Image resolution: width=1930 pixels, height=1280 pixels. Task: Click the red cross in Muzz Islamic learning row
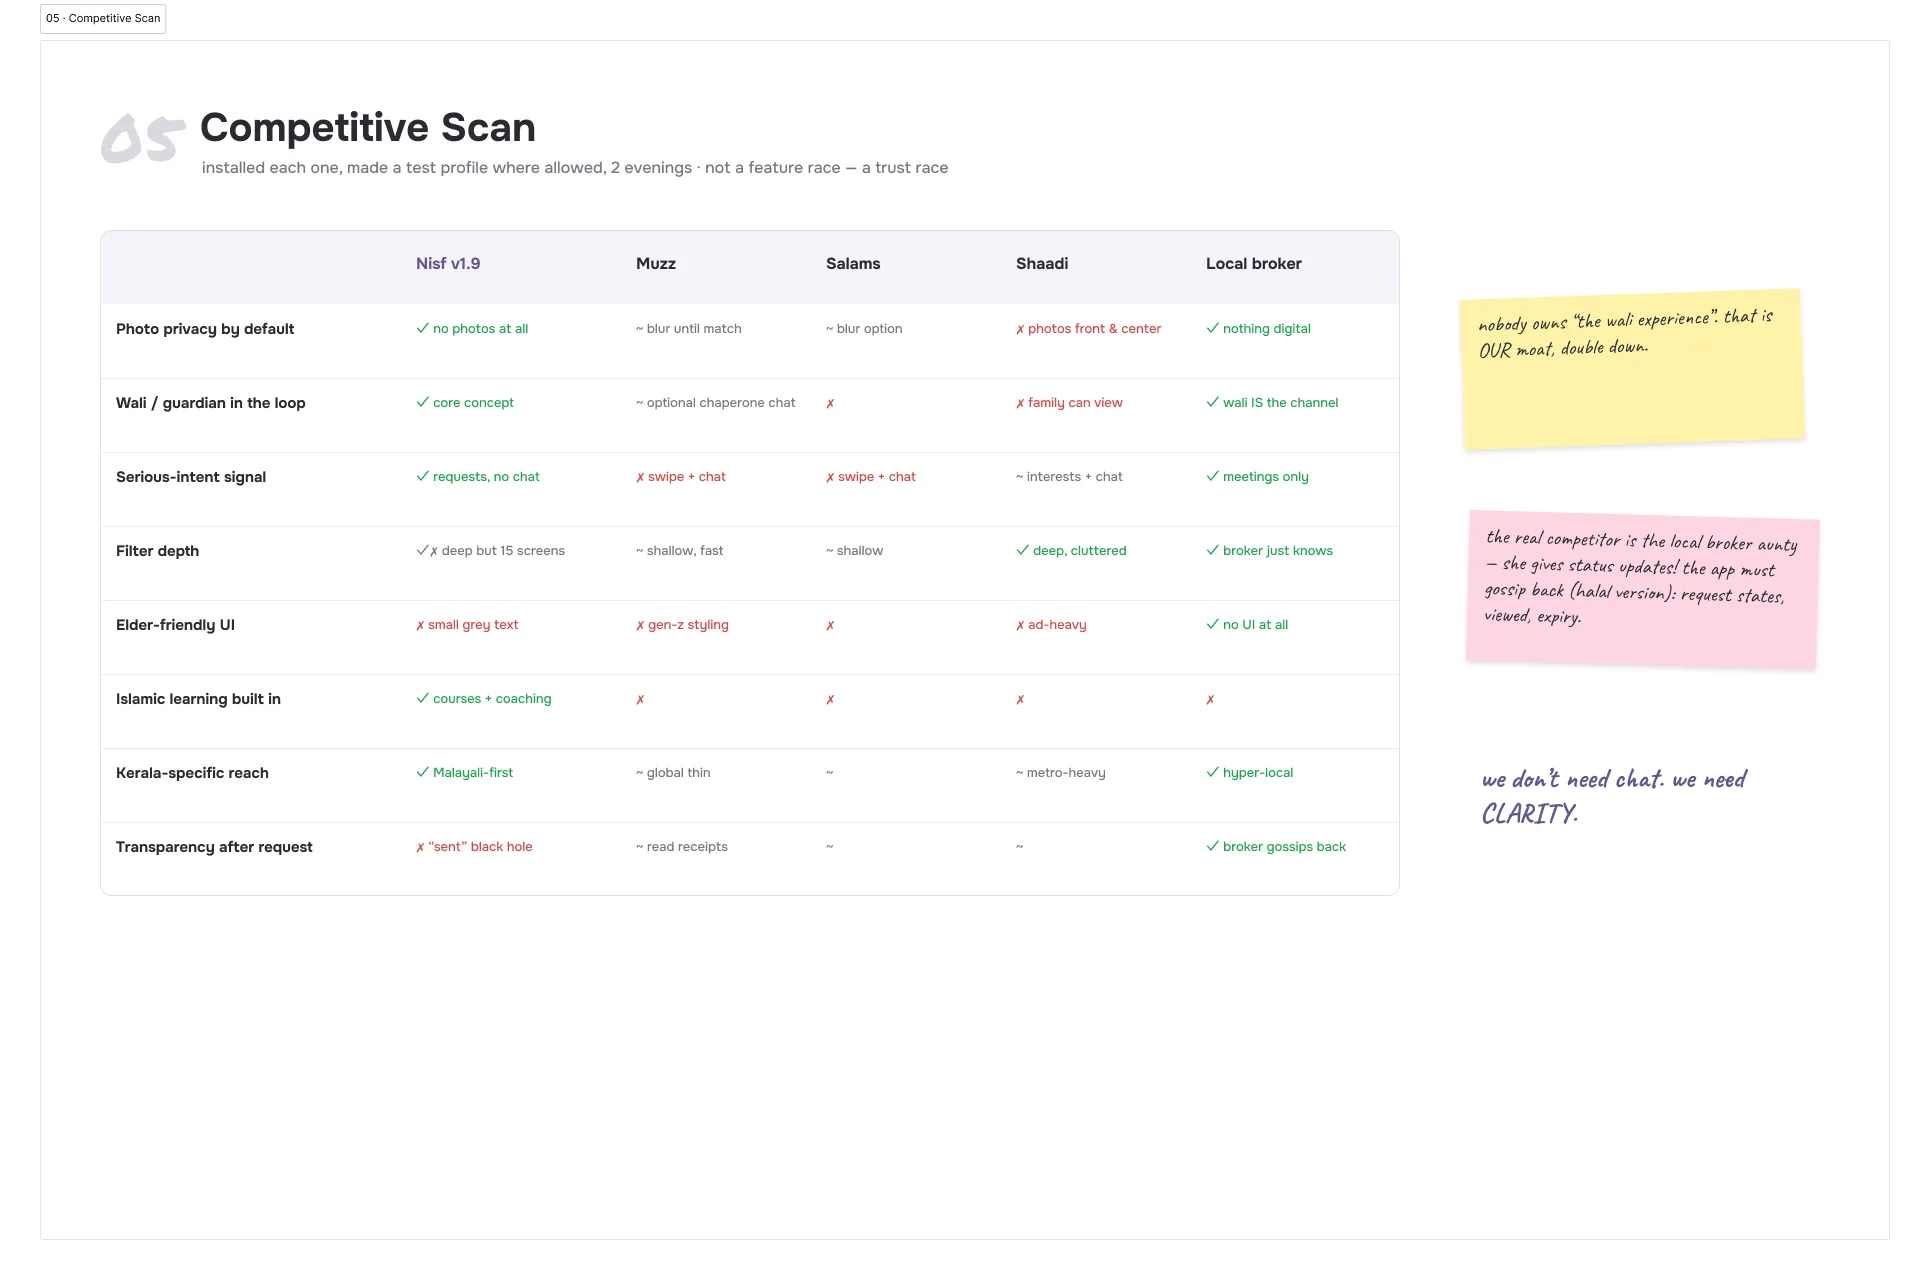pyautogui.click(x=640, y=700)
